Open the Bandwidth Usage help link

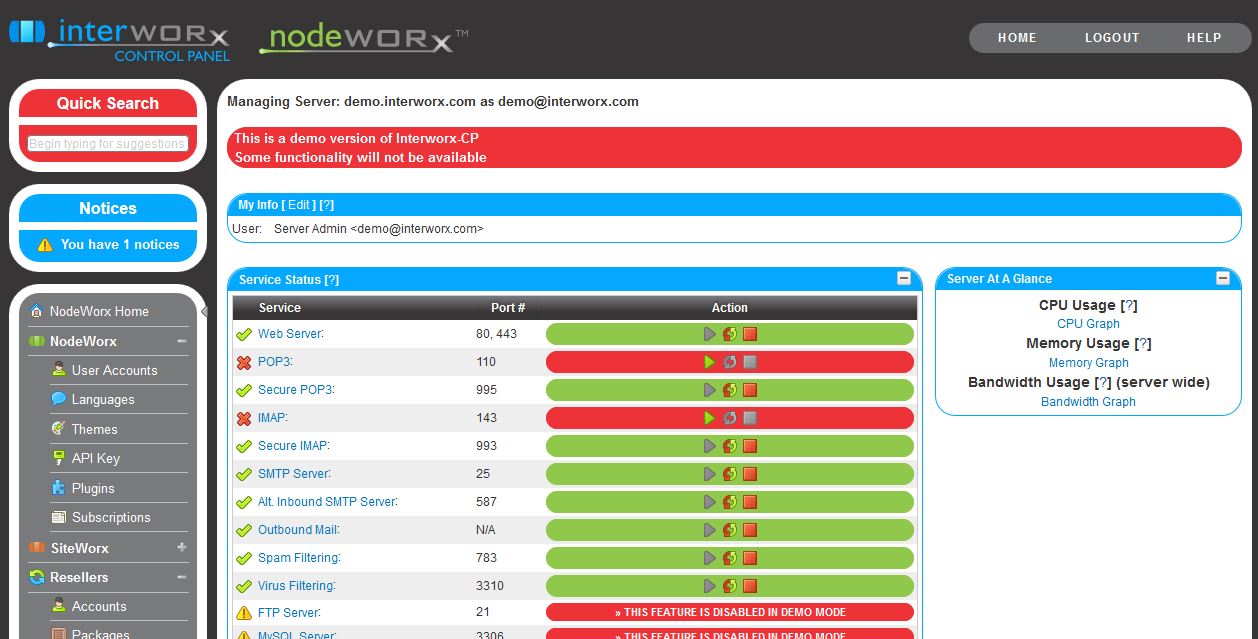(1104, 382)
